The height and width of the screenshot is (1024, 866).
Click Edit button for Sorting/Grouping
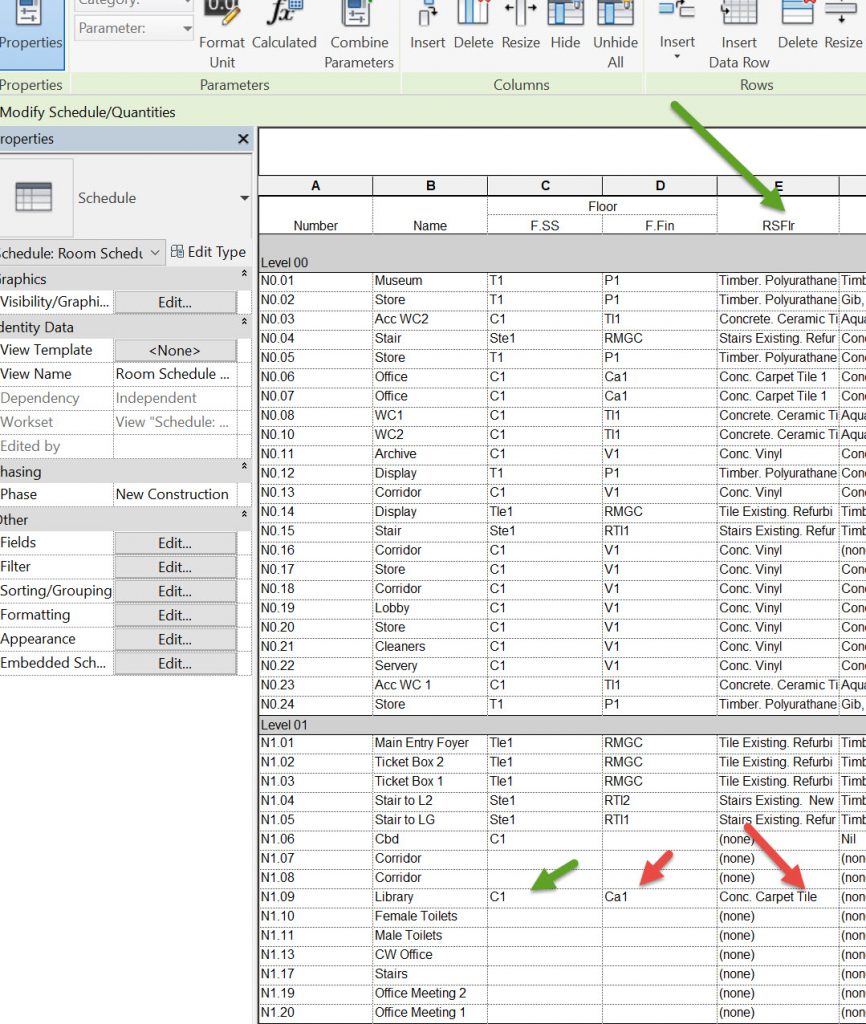coord(175,591)
